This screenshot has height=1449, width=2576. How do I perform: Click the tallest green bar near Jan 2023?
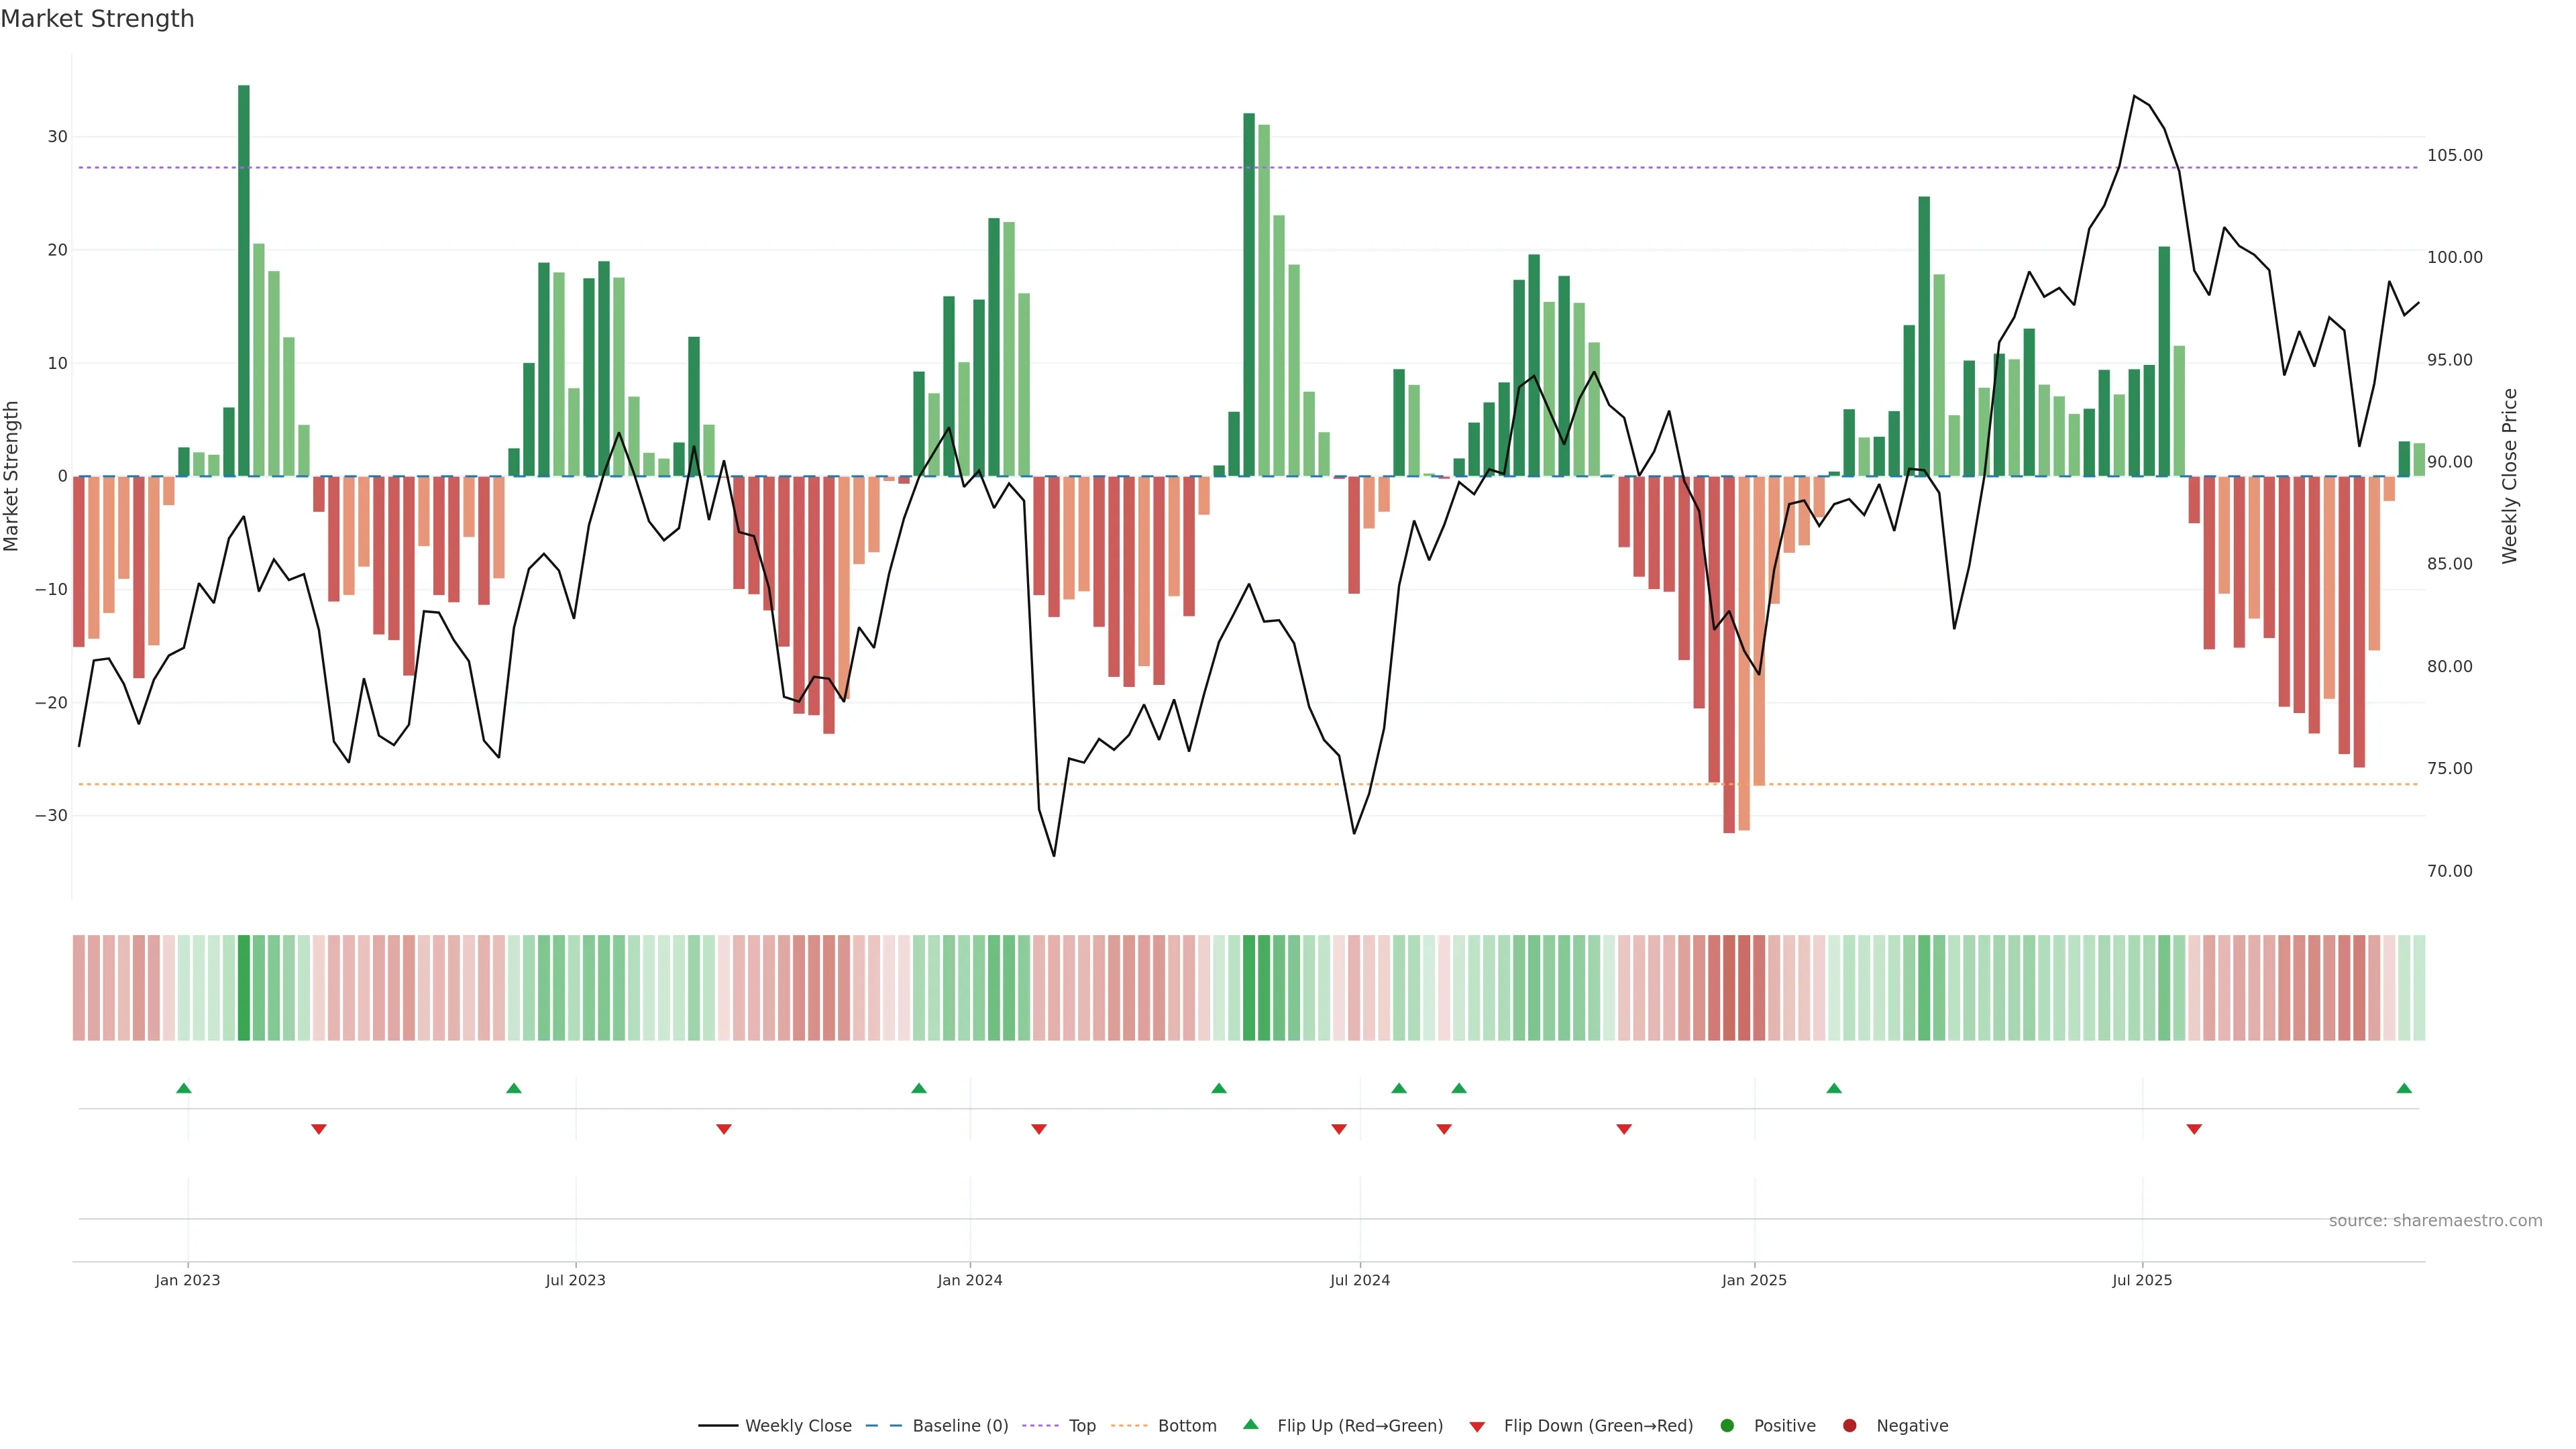244,280
